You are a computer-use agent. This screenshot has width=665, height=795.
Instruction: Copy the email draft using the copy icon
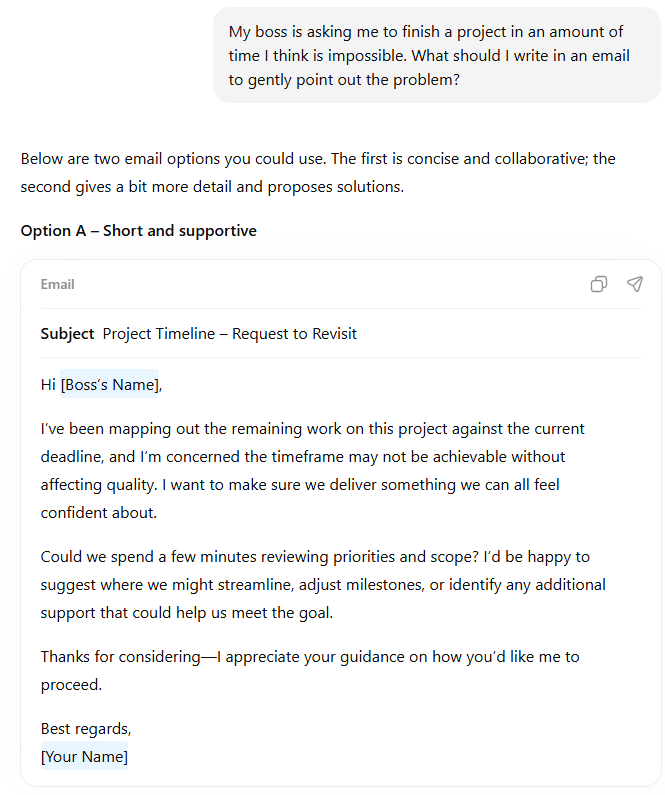tap(599, 284)
